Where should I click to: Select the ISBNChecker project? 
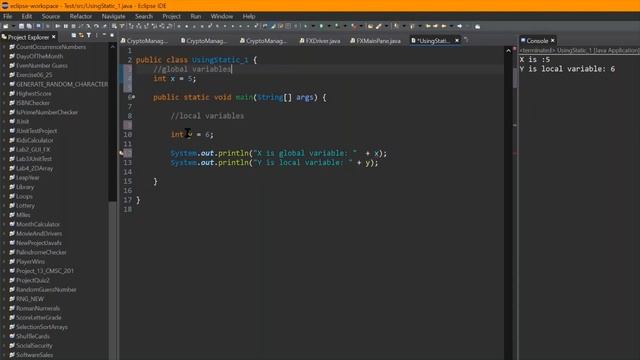click(33, 103)
